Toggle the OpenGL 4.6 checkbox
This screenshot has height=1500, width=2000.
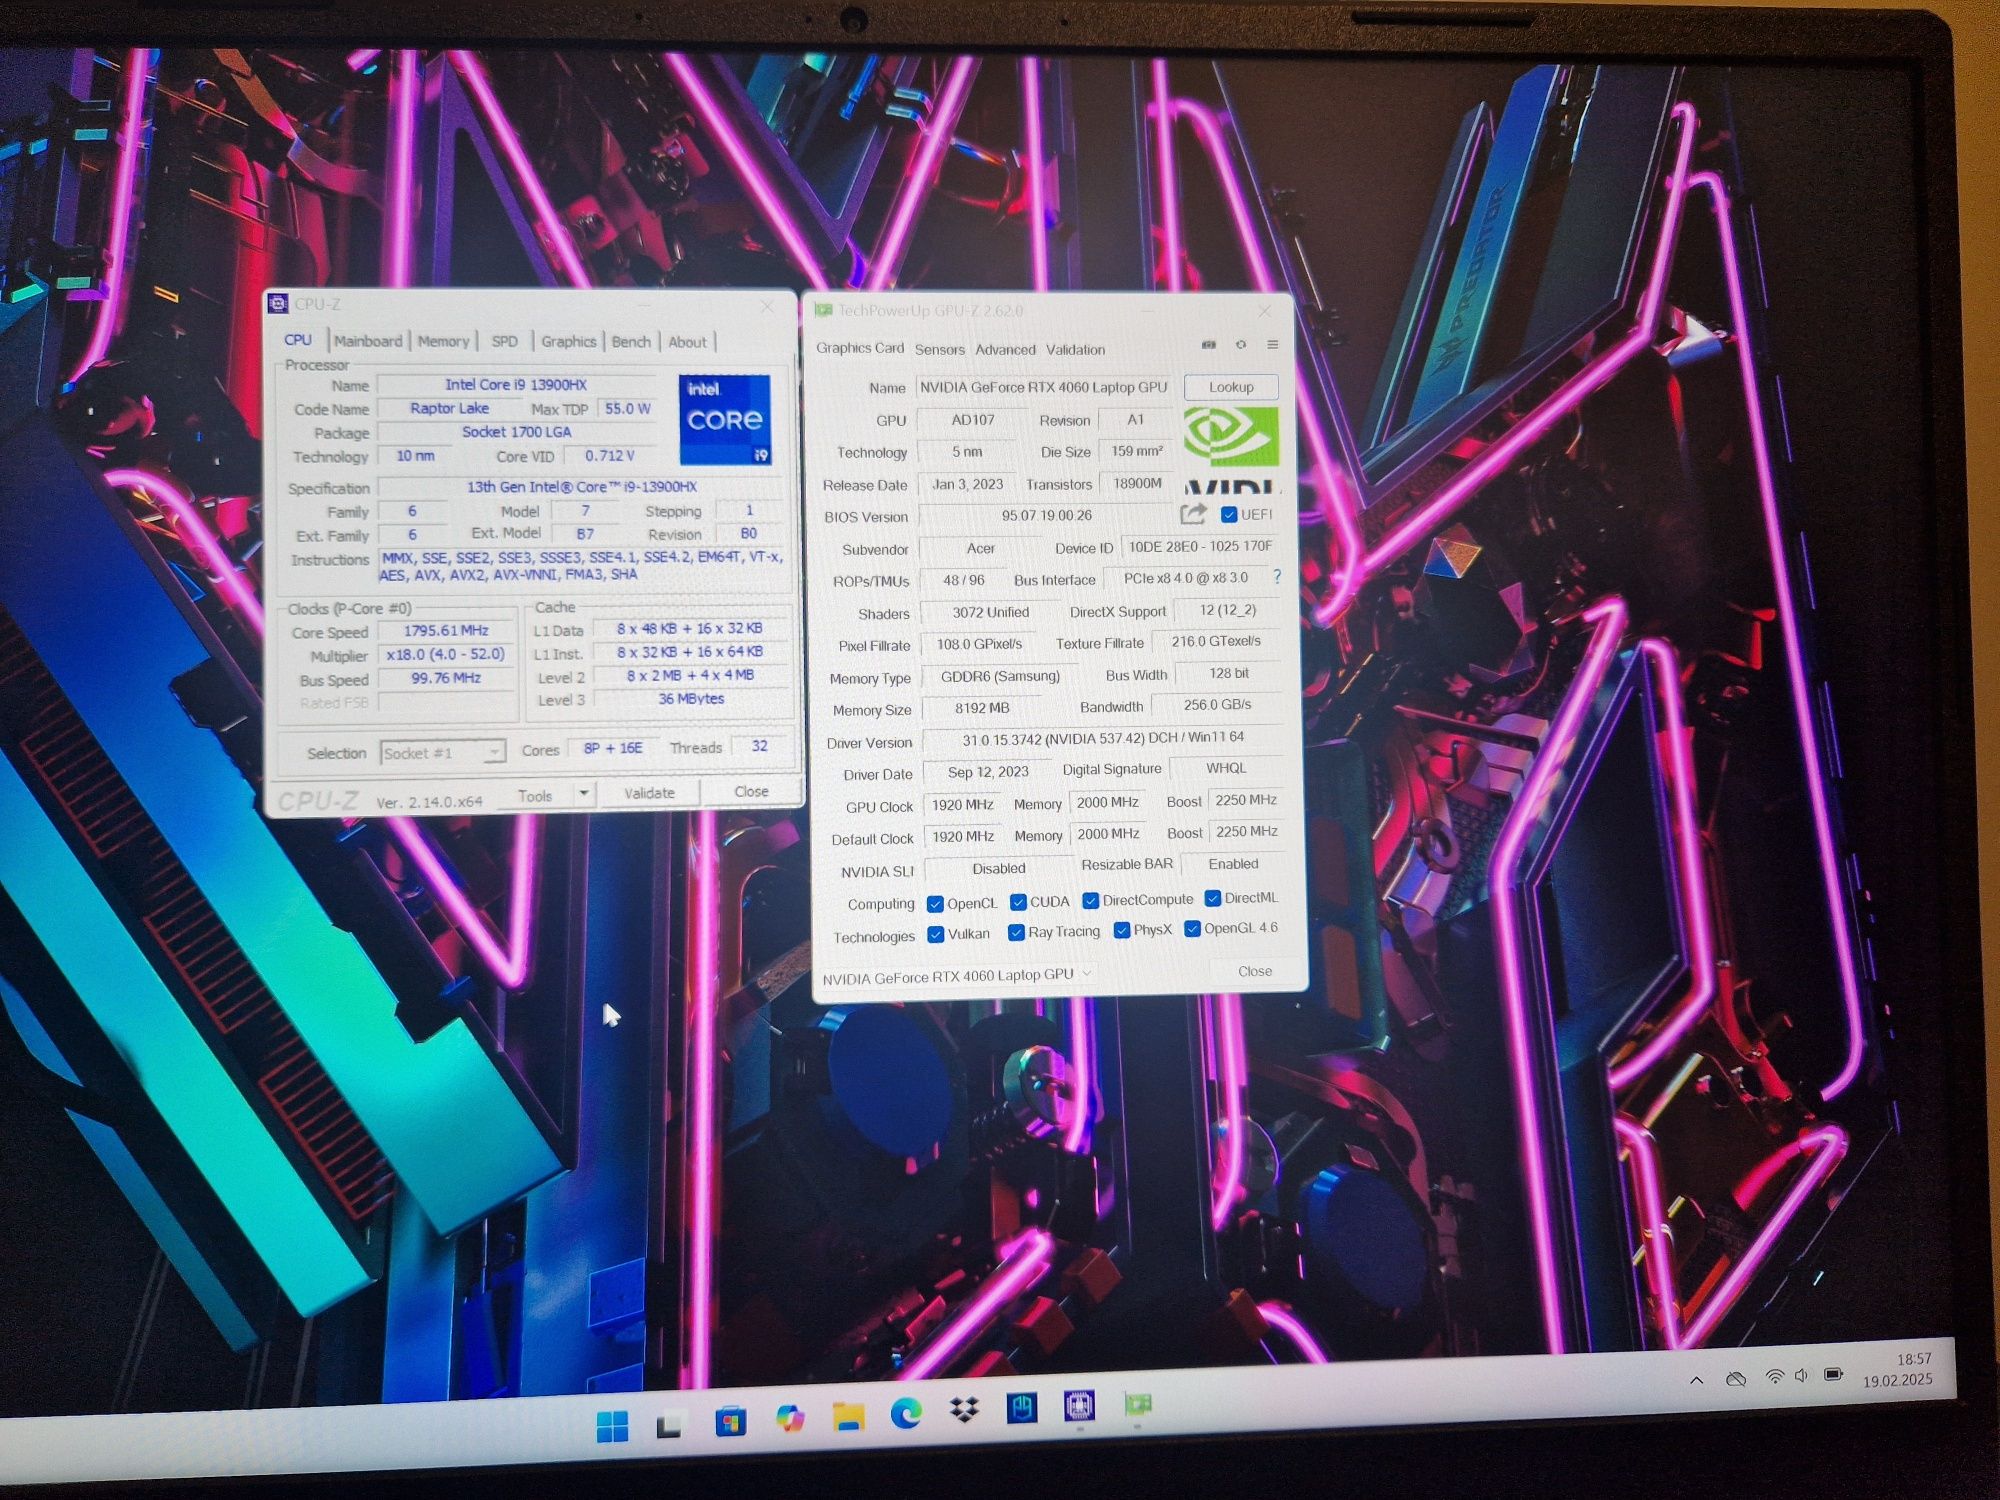[1192, 928]
